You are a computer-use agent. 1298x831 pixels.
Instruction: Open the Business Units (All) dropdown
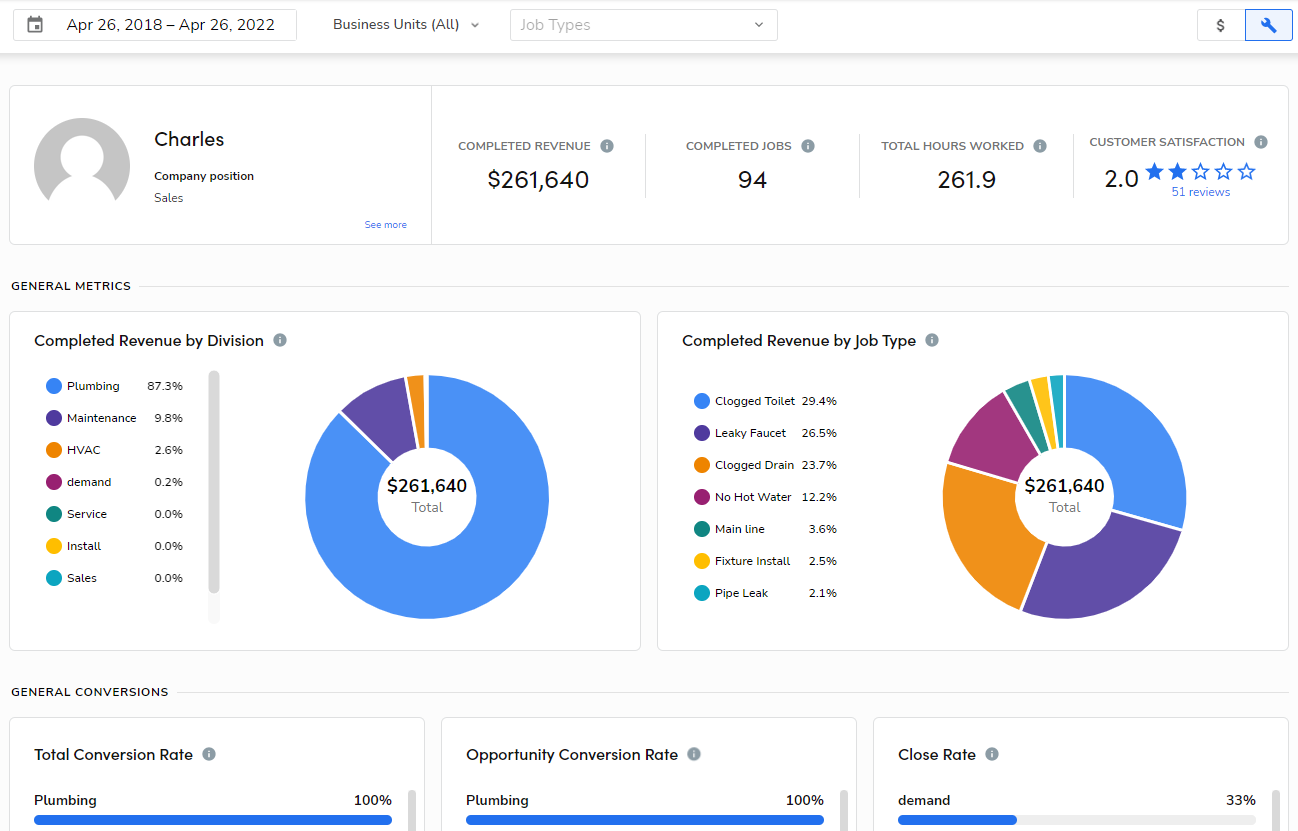(406, 24)
